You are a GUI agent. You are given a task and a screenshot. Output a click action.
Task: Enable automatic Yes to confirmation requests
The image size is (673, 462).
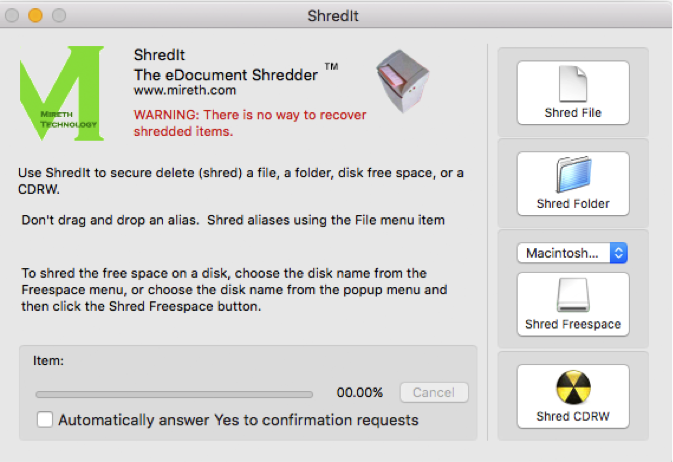pyautogui.click(x=45, y=420)
